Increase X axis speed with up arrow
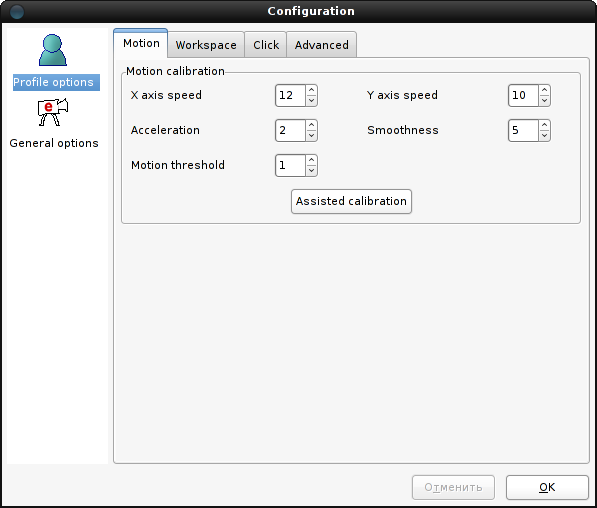The width and height of the screenshot is (597, 508). click(311, 90)
